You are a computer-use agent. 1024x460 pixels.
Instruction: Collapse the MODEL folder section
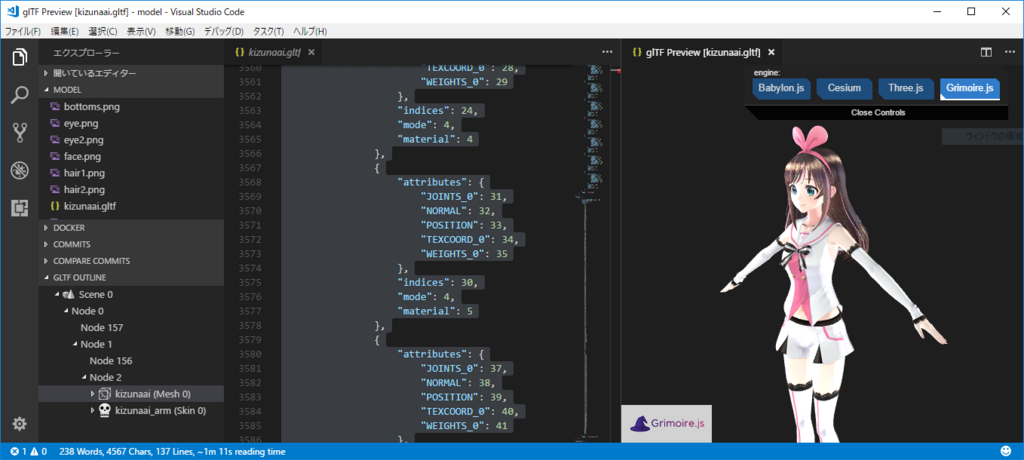(46, 90)
